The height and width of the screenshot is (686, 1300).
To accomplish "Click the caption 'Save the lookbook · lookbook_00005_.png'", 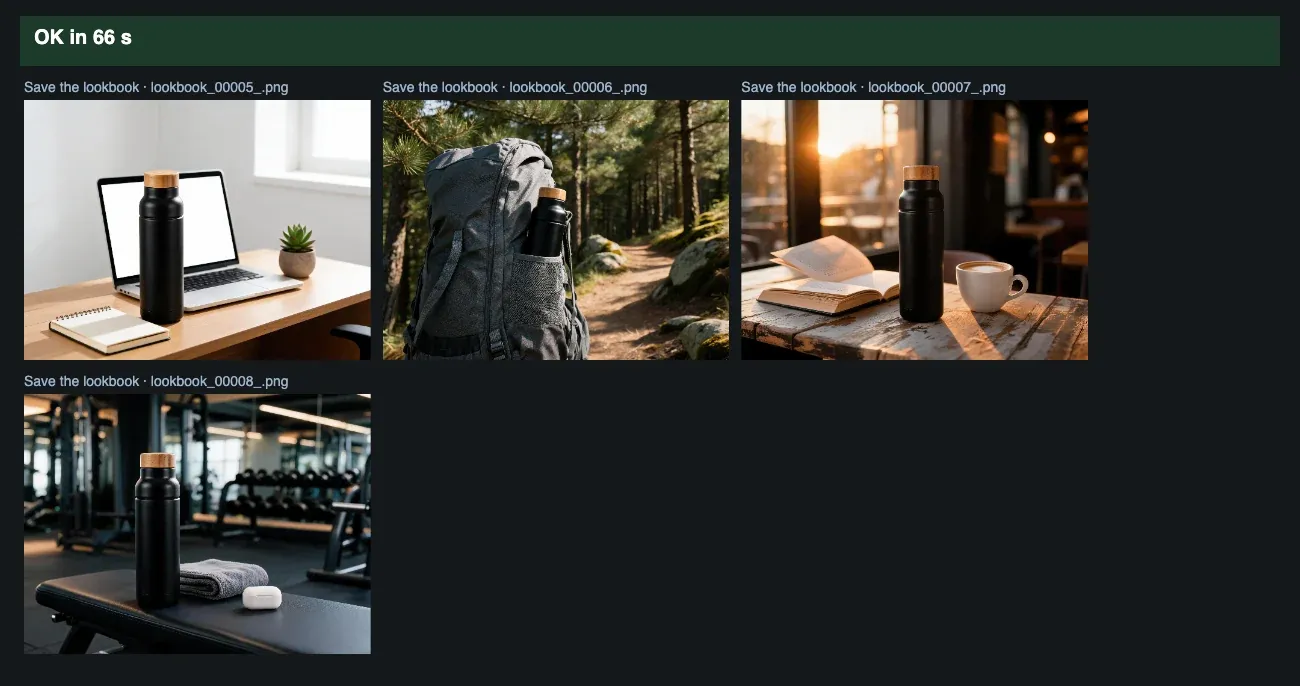I will [x=156, y=87].
